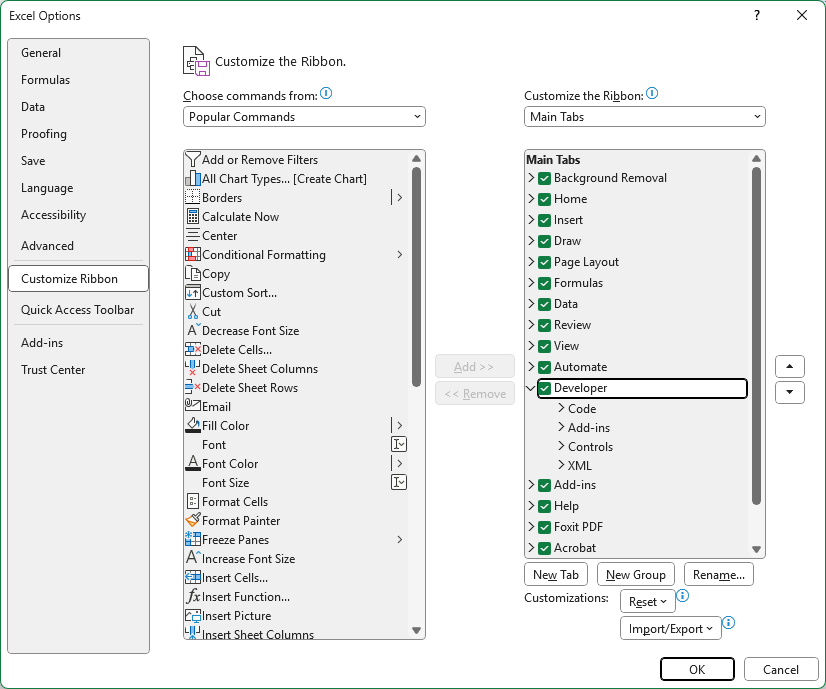826x689 pixels.
Task: Click the Rename button
Action: pyautogui.click(x=719, y=574)
